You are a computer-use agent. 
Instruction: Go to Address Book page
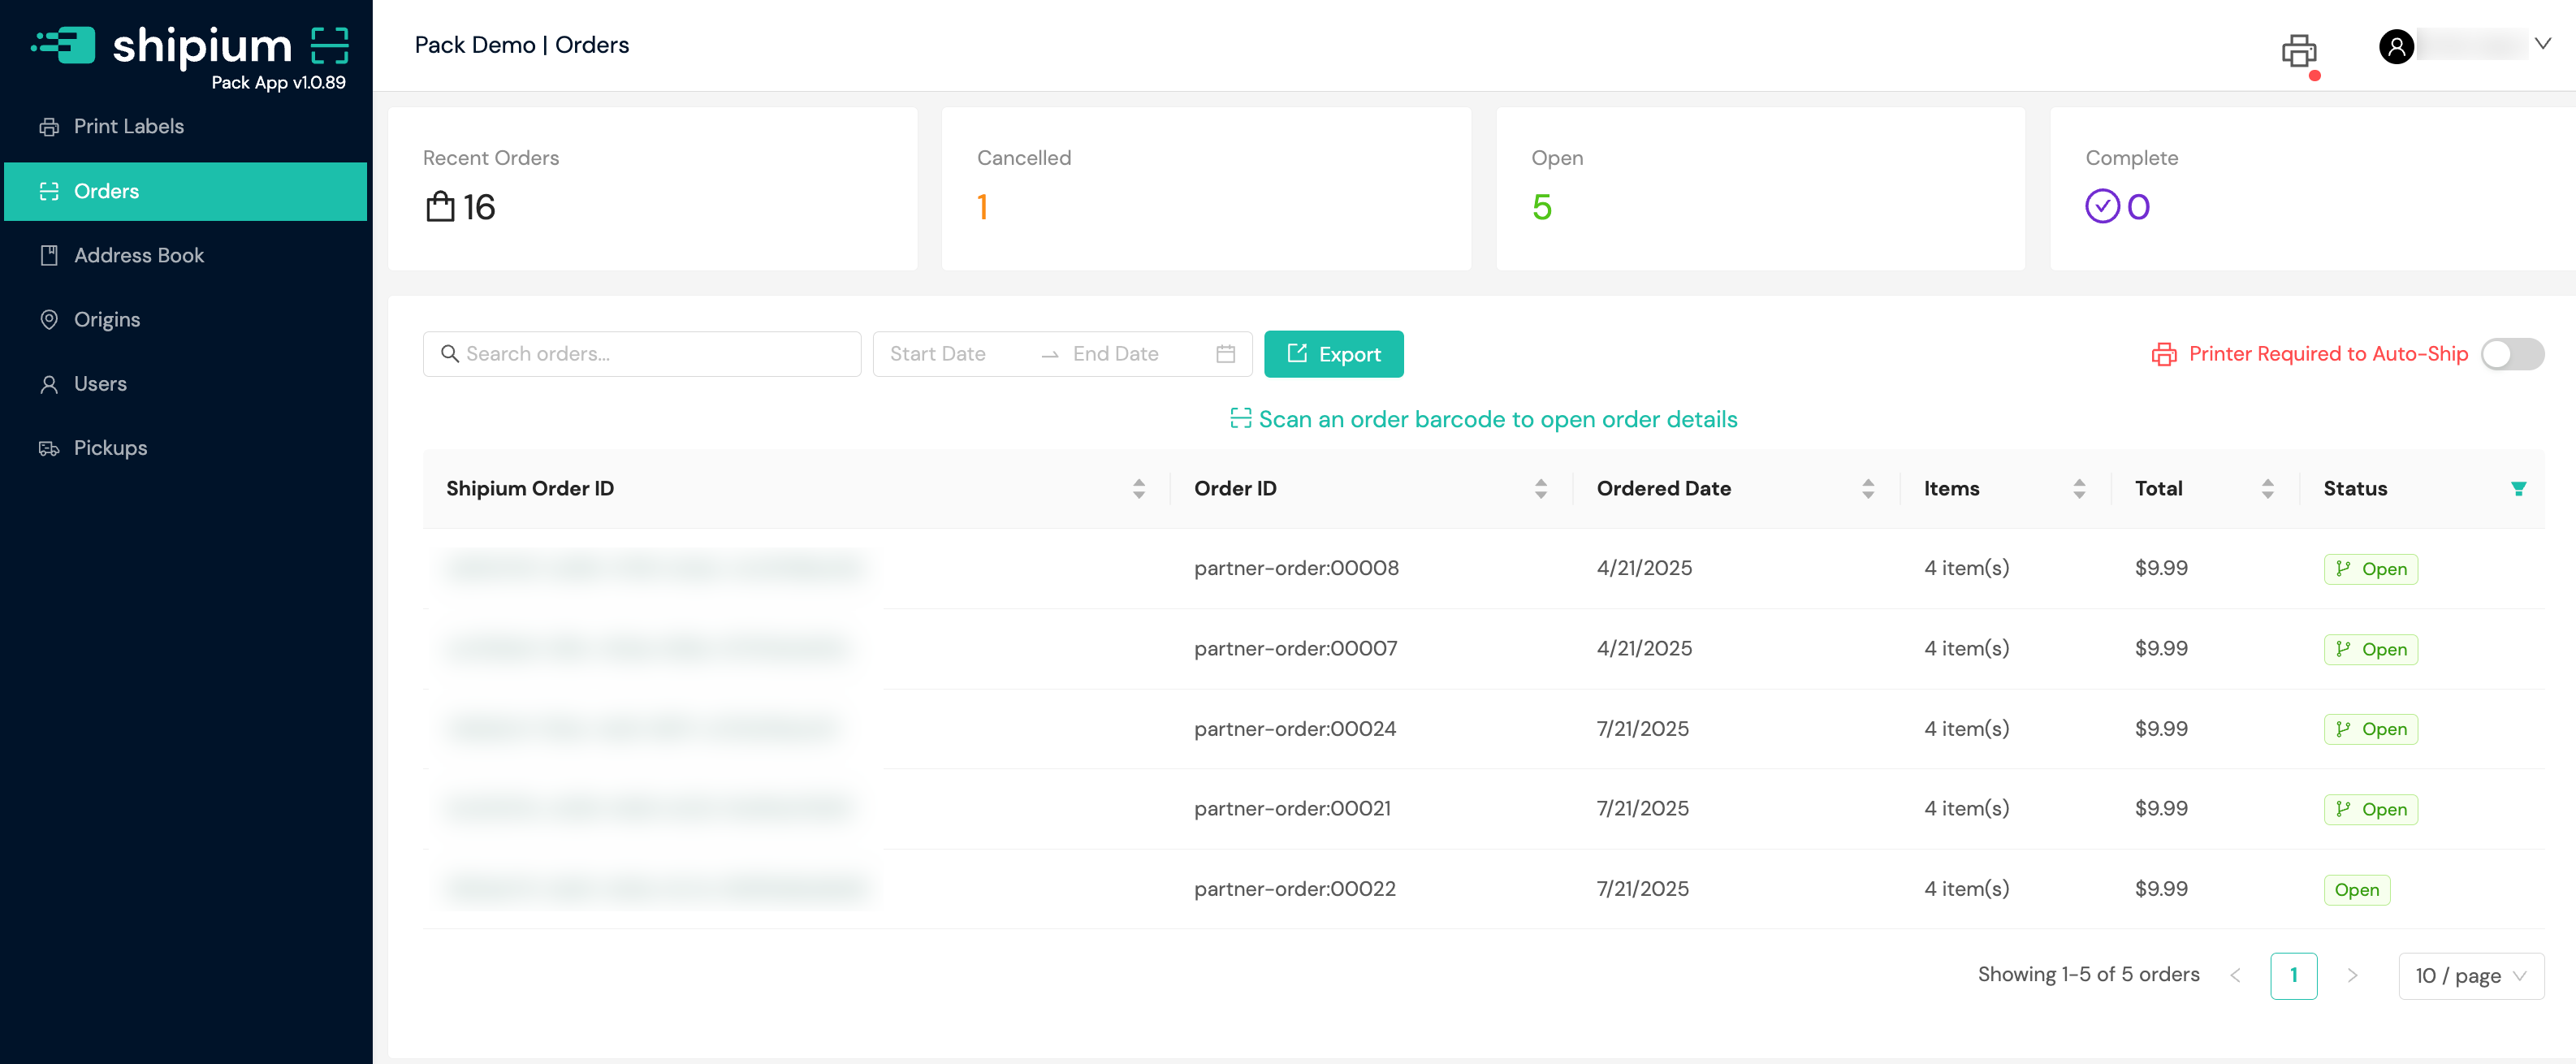coord(138,255)
